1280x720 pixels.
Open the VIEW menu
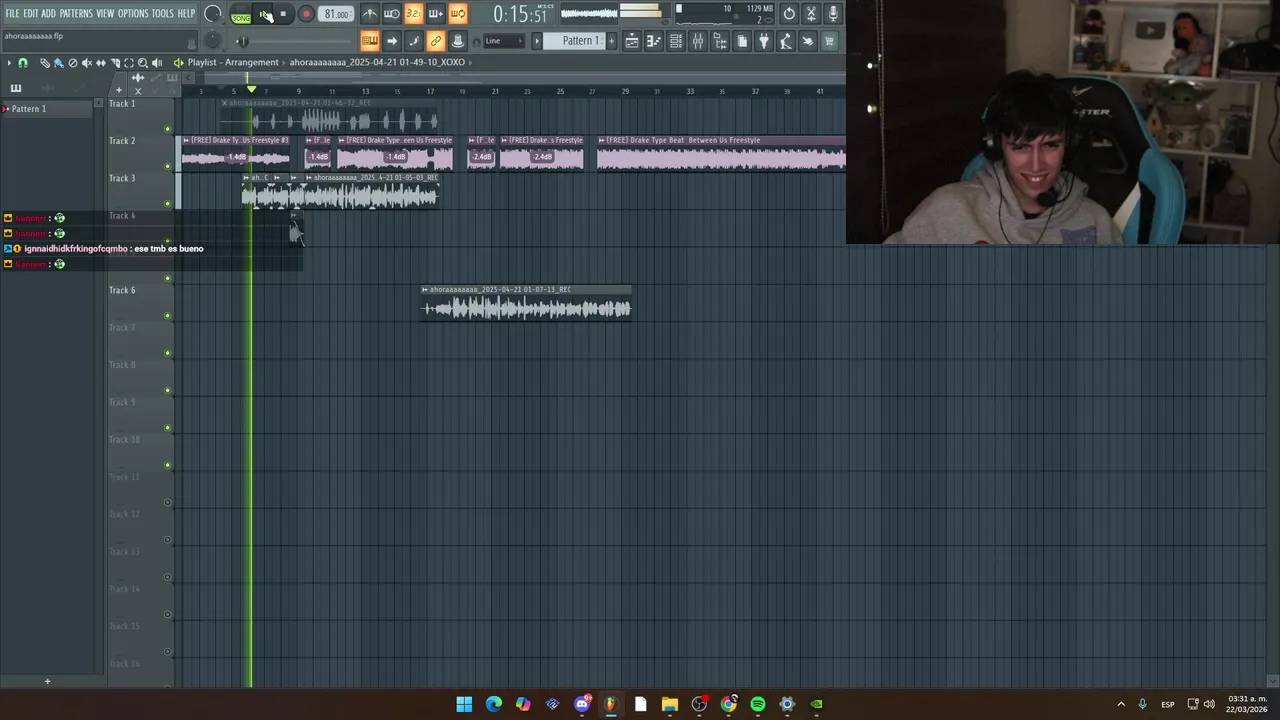[105, 13]
